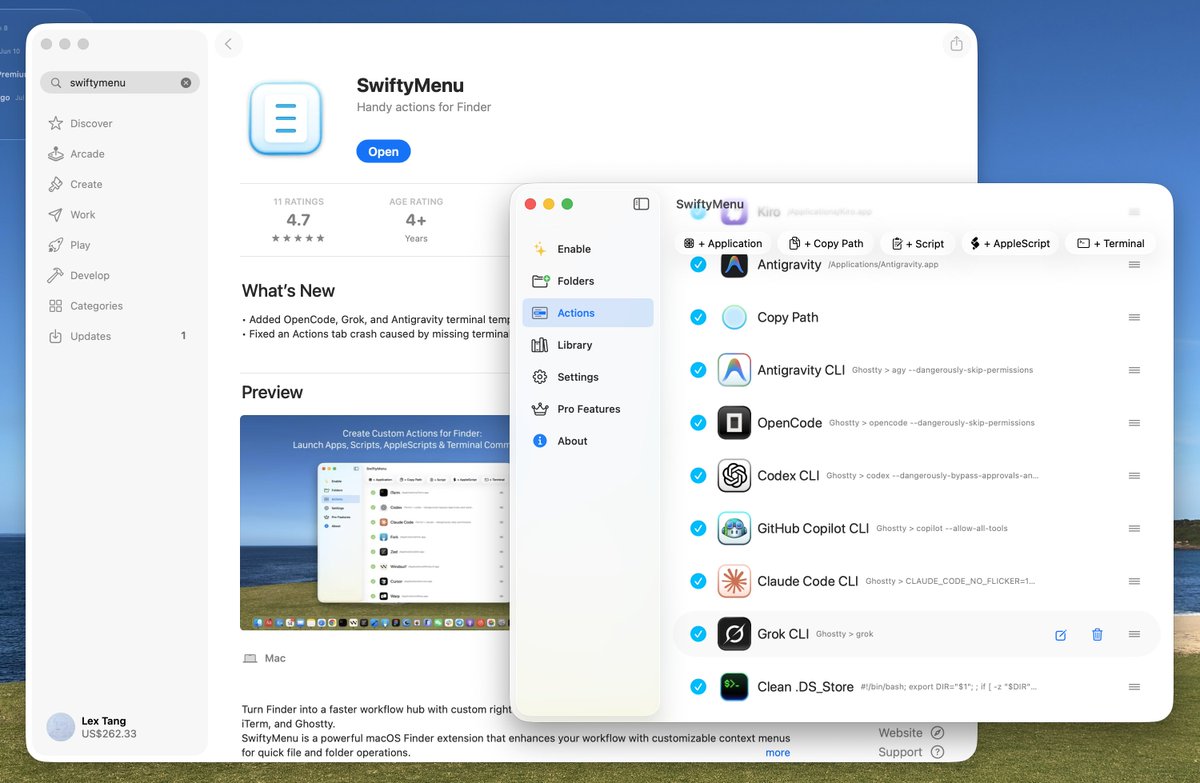Uncheck the Copy Path action

click(698, 317)
